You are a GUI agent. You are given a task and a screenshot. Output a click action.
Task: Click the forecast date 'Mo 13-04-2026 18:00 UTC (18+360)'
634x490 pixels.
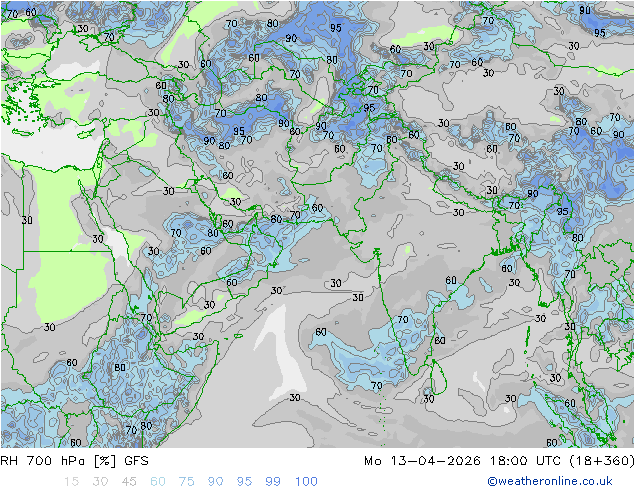[499, 461]
